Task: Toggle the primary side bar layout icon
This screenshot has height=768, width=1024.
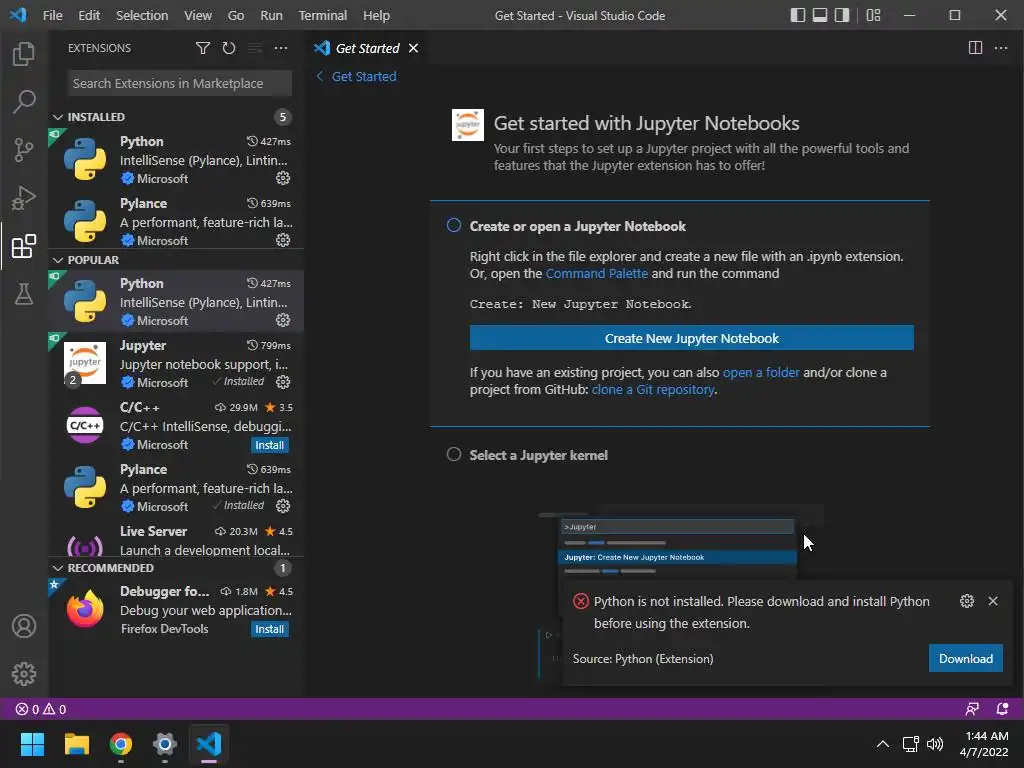Action: tap(797, 15)
